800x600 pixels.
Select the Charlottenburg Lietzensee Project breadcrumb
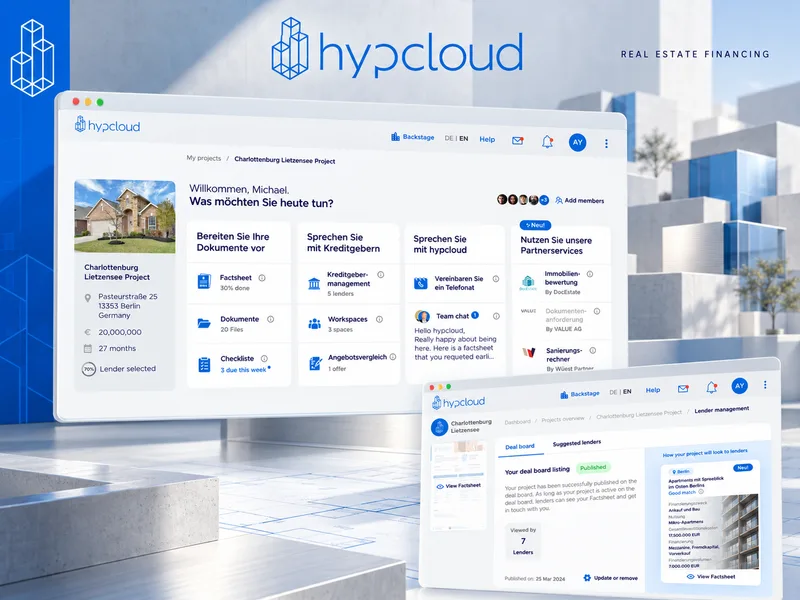[285, 160]
